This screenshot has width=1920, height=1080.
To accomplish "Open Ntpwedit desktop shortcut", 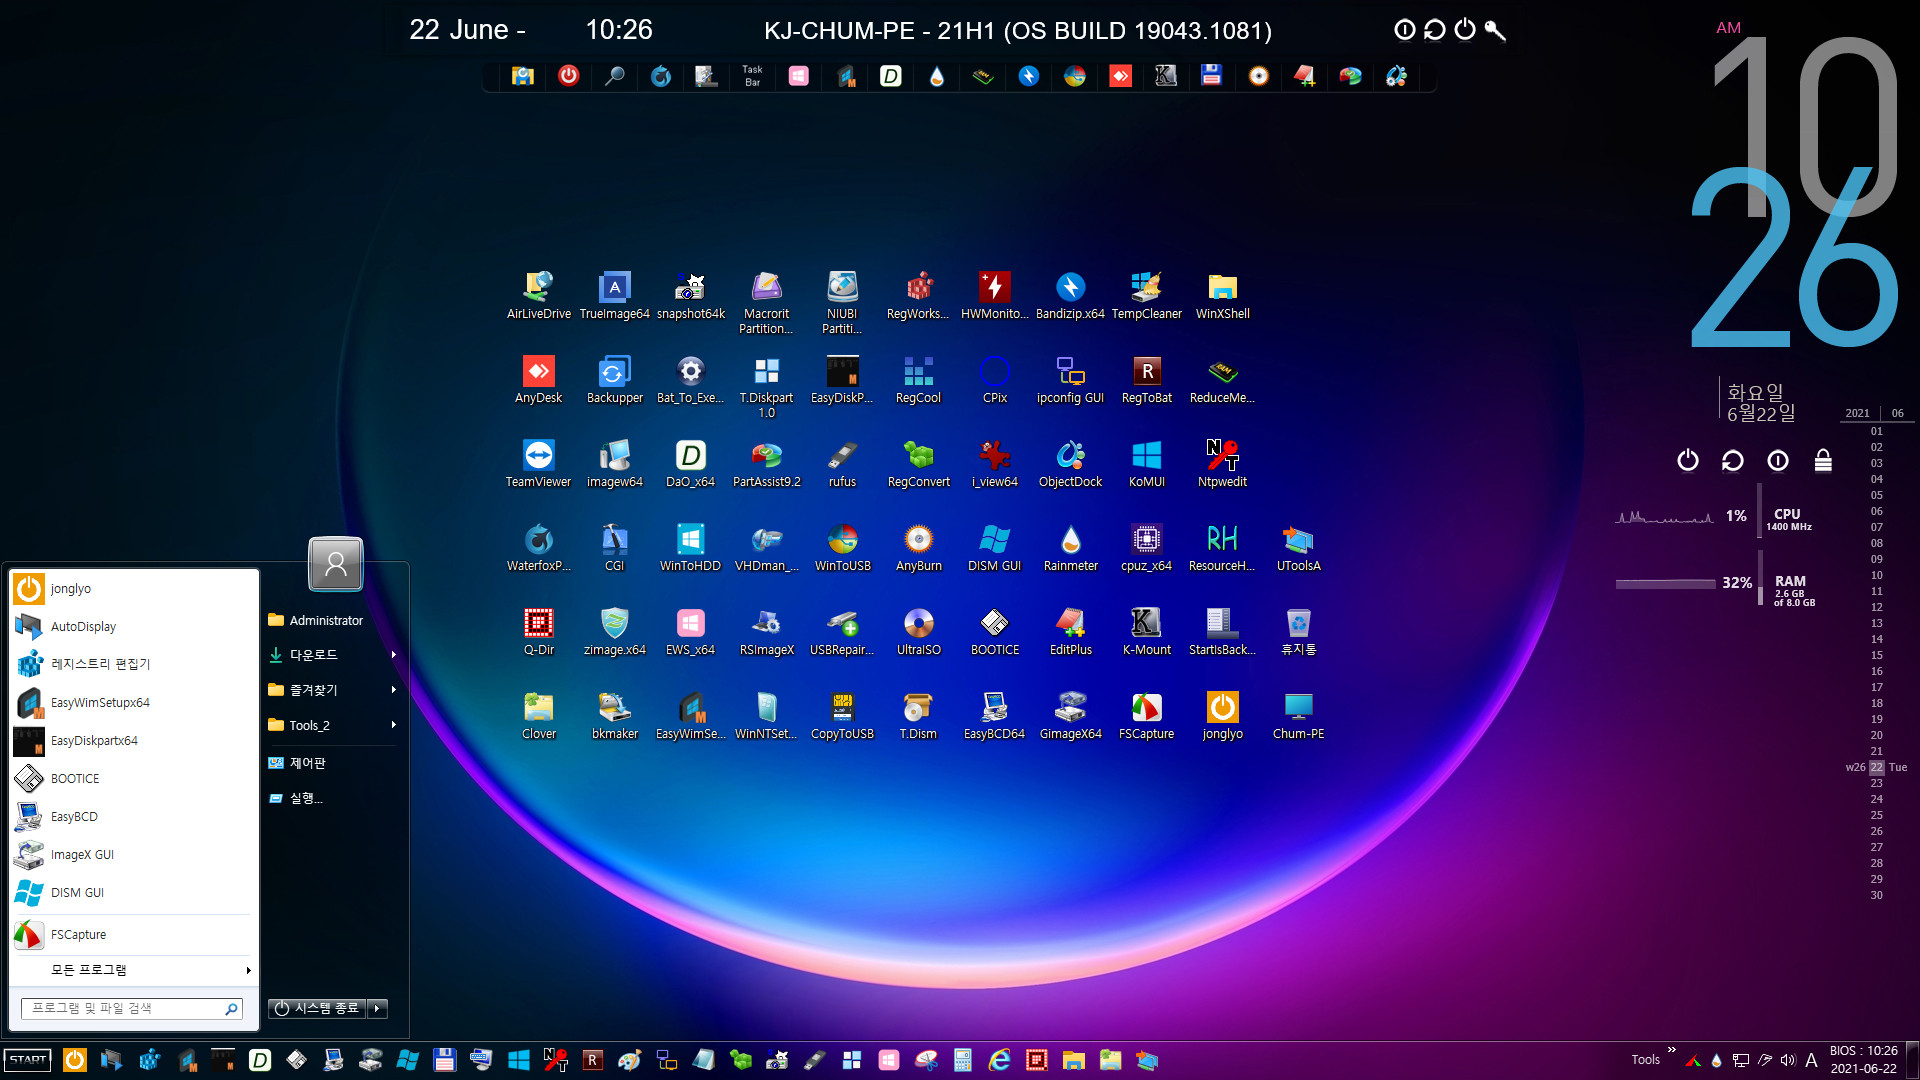I will coord(1222,464).
